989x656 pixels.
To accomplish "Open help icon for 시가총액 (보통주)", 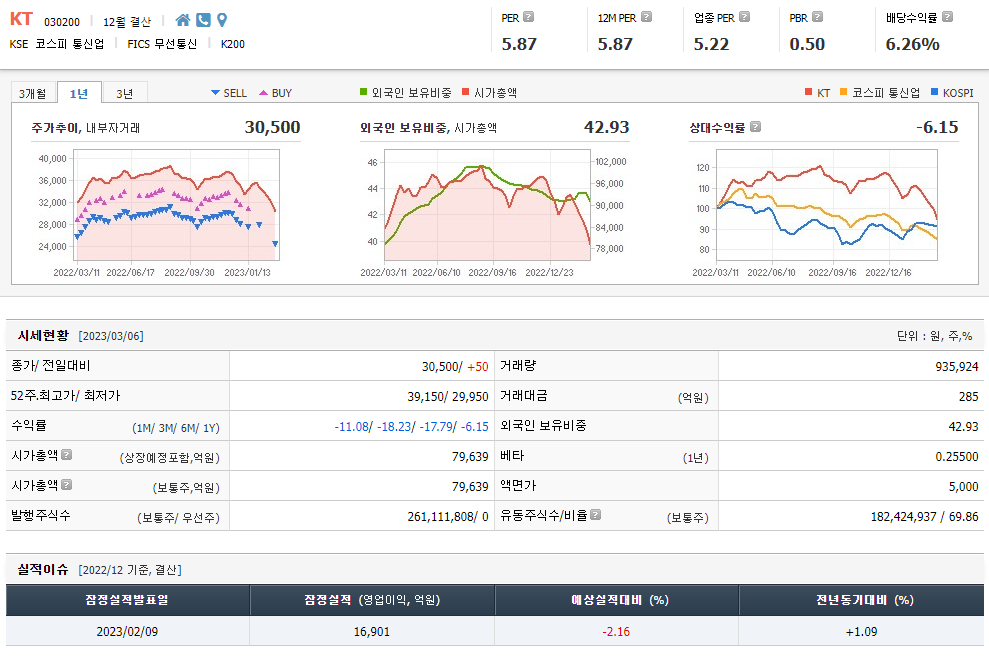I will [x=67, y=484].
